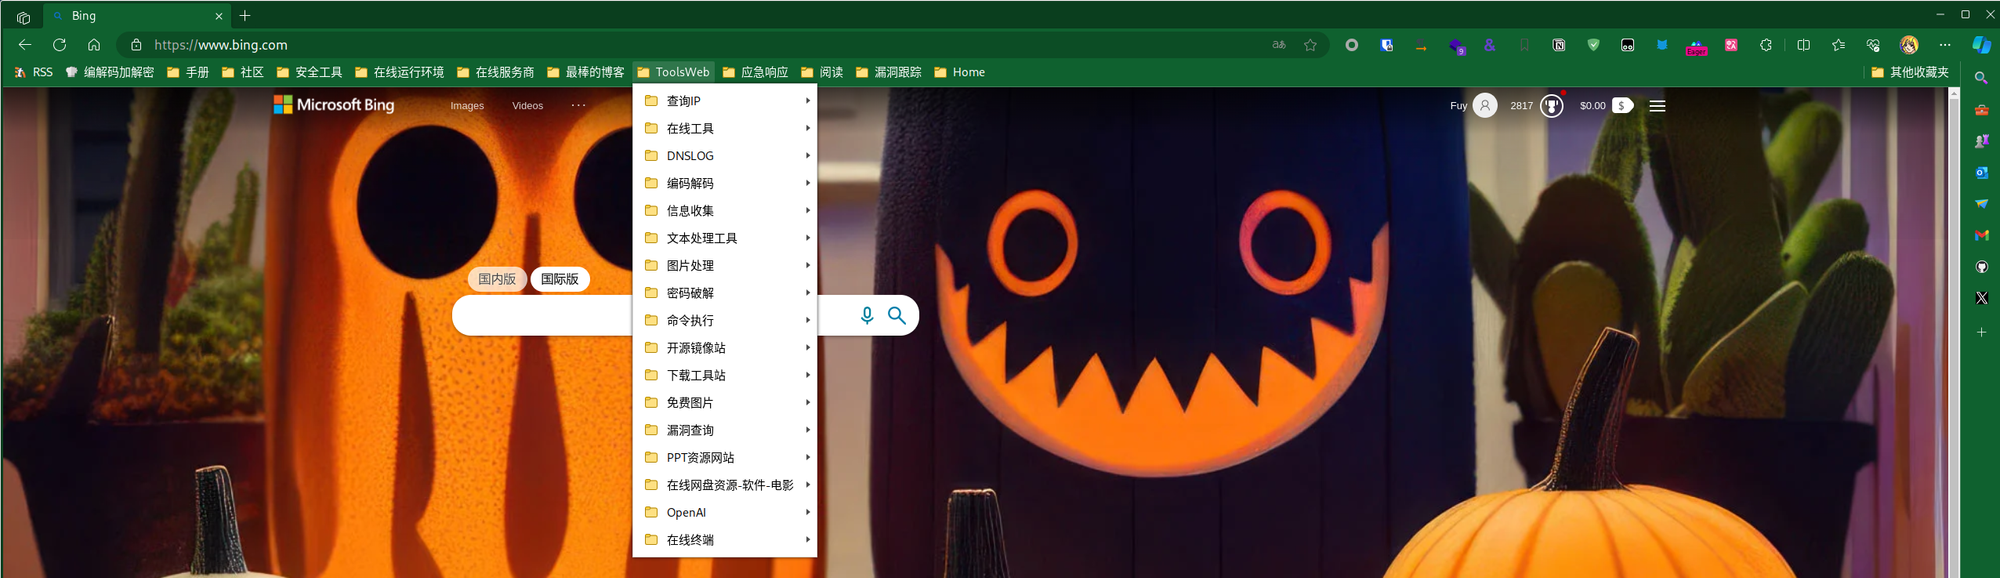Screen dimensions: 2000x578
Task: Switch to 国际版 search mode
Action: coord(560,279)
